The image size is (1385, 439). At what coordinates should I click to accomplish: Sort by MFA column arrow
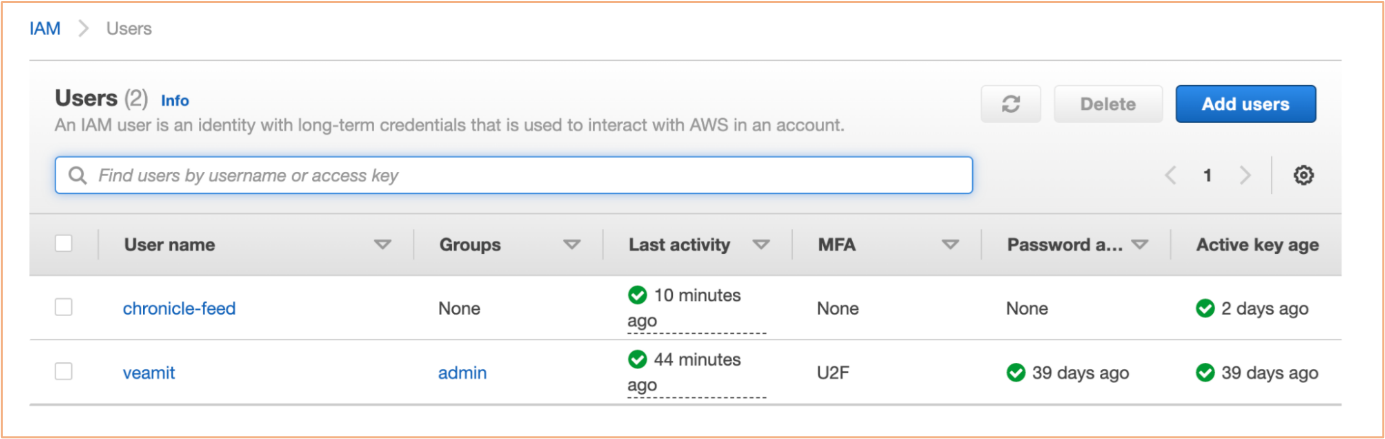pos(950,245)
